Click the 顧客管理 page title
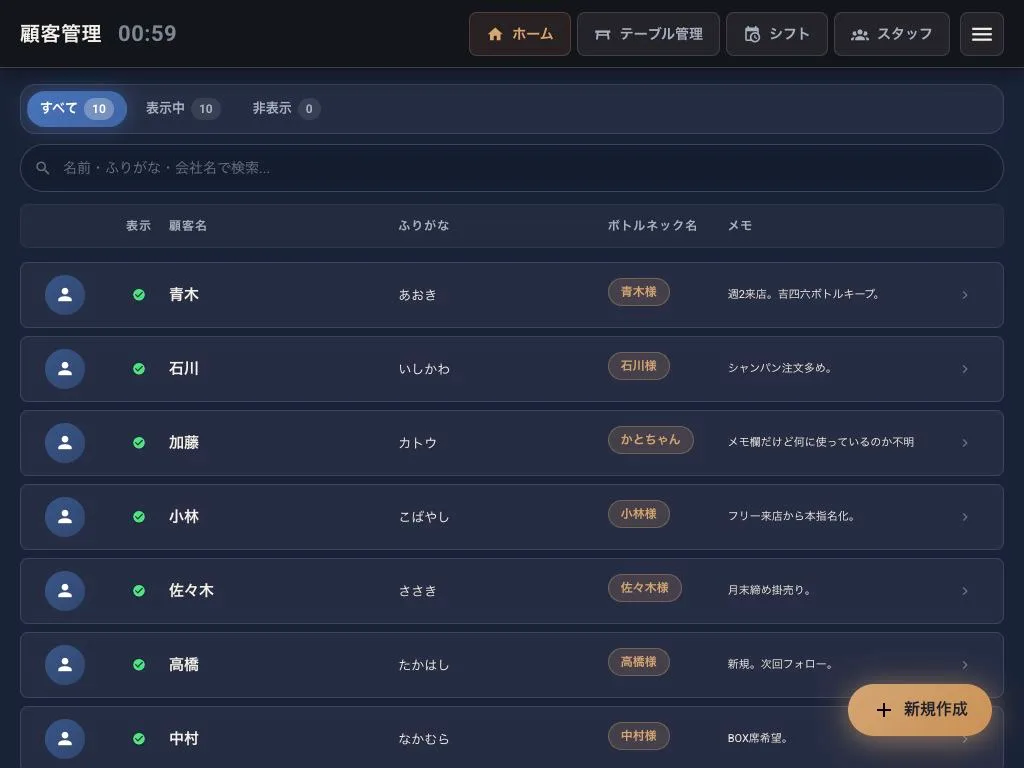The width and height of the screenshot is (1024, 768). (61, 34)
